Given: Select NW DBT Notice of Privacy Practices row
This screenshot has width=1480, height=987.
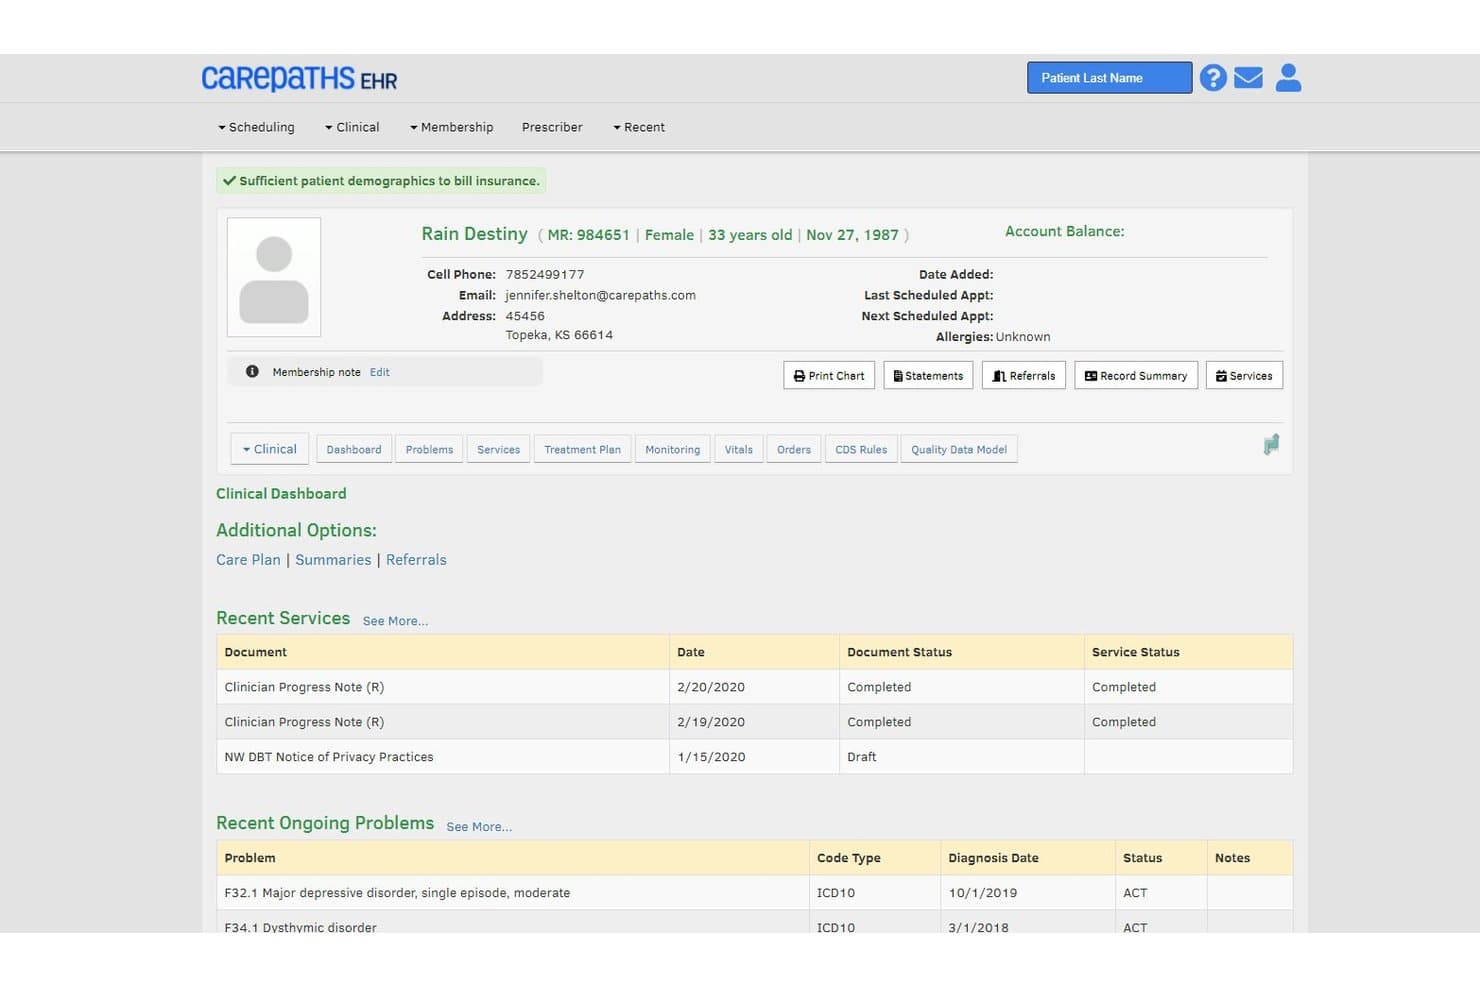Looking at the screenshot, I should 754,757.
